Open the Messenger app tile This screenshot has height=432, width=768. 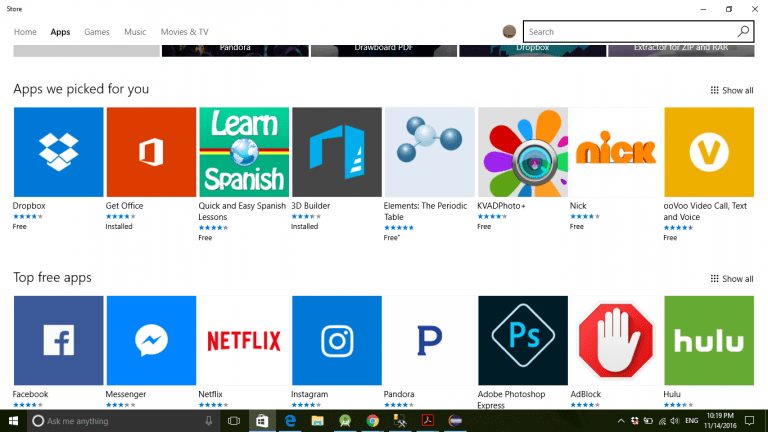coord(151,340)
